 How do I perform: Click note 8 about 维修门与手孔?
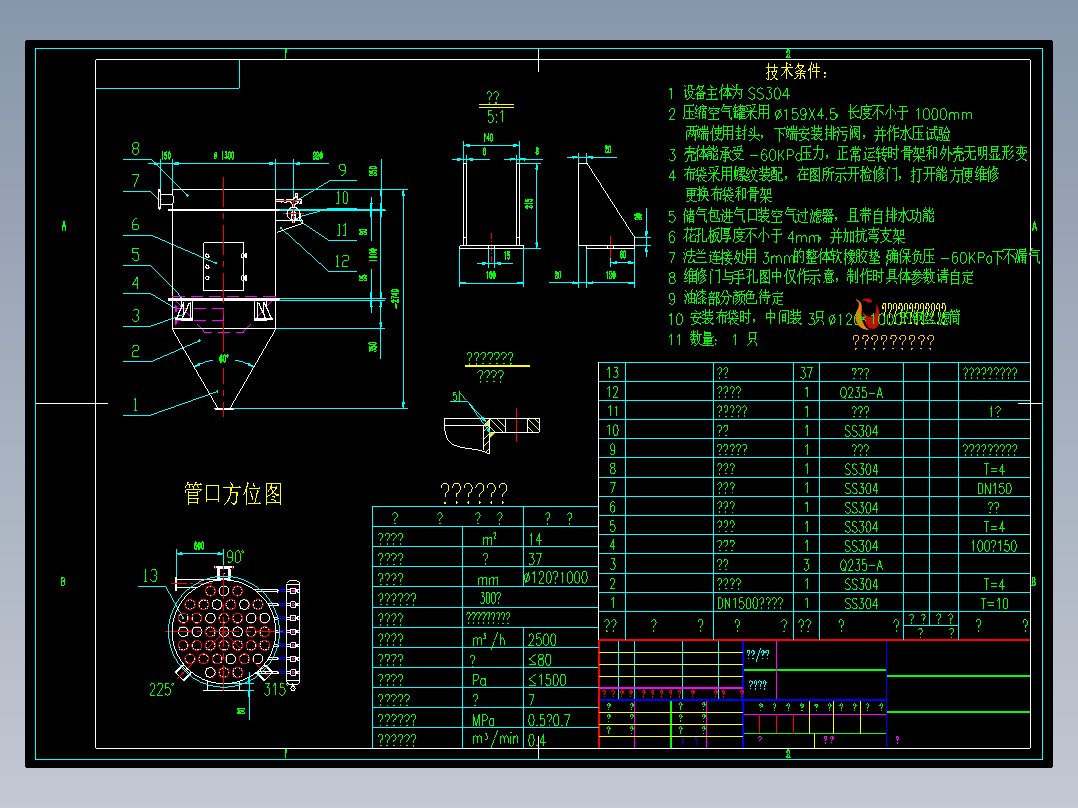tap(821, 277)
